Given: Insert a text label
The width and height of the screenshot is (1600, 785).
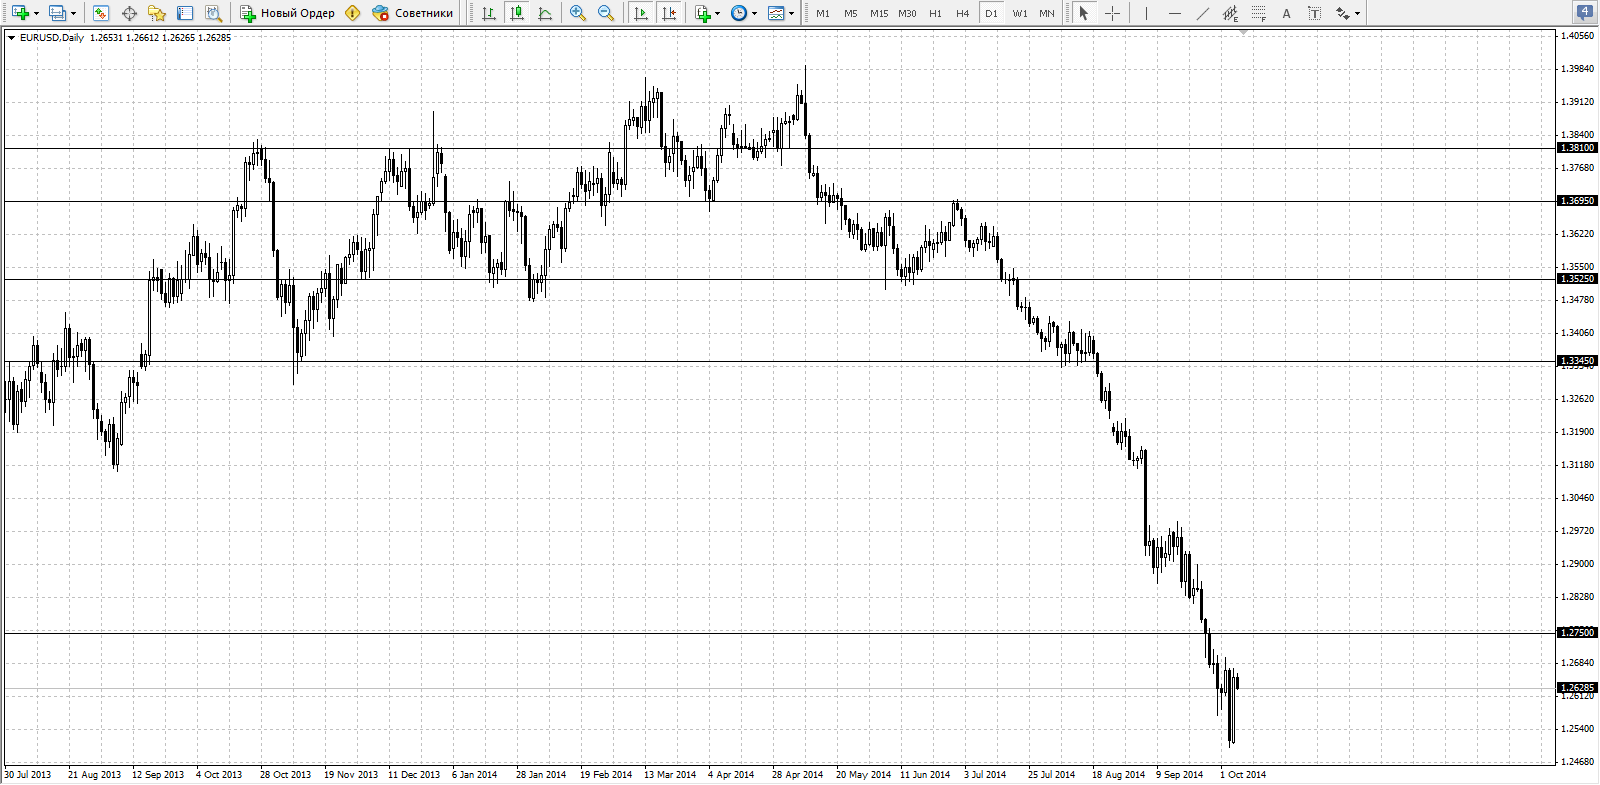Looking at the screenshot, I should [1315, 13].
